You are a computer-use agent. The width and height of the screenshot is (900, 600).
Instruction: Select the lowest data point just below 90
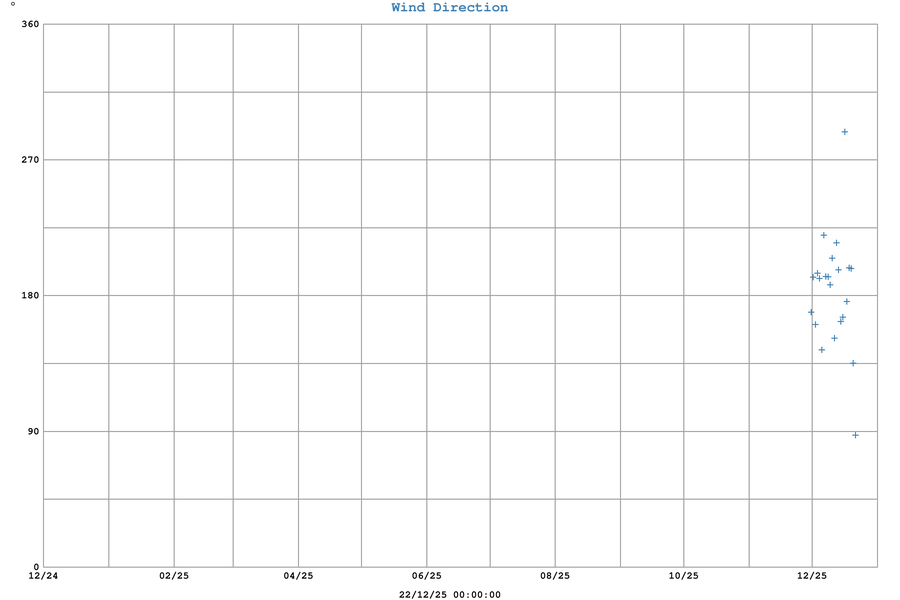pyautogui.click(x=855, y=435)
